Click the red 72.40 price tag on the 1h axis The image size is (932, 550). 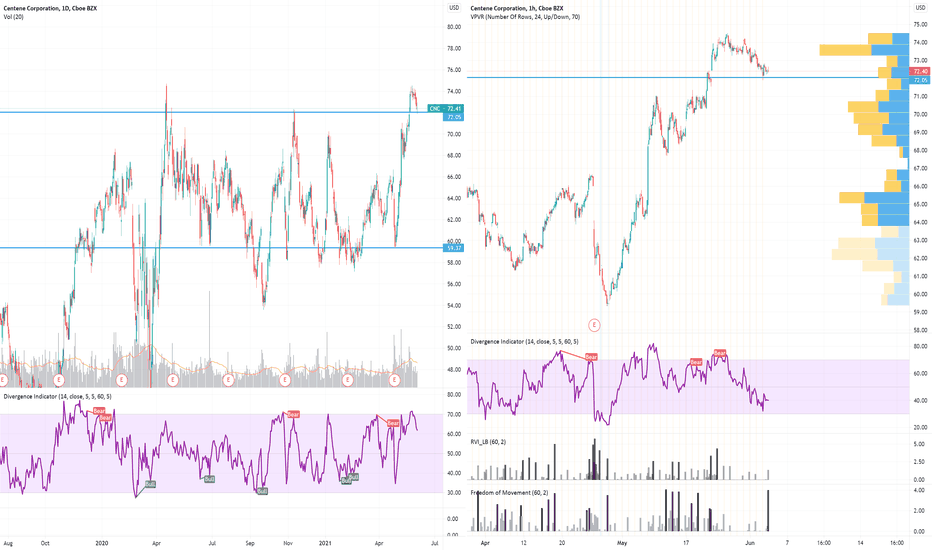[x=920, y=71]
